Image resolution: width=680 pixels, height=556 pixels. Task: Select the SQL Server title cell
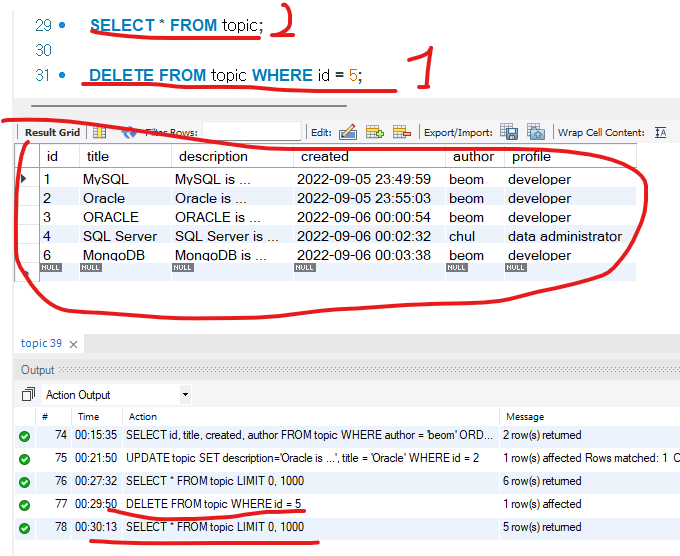point(125,236)
